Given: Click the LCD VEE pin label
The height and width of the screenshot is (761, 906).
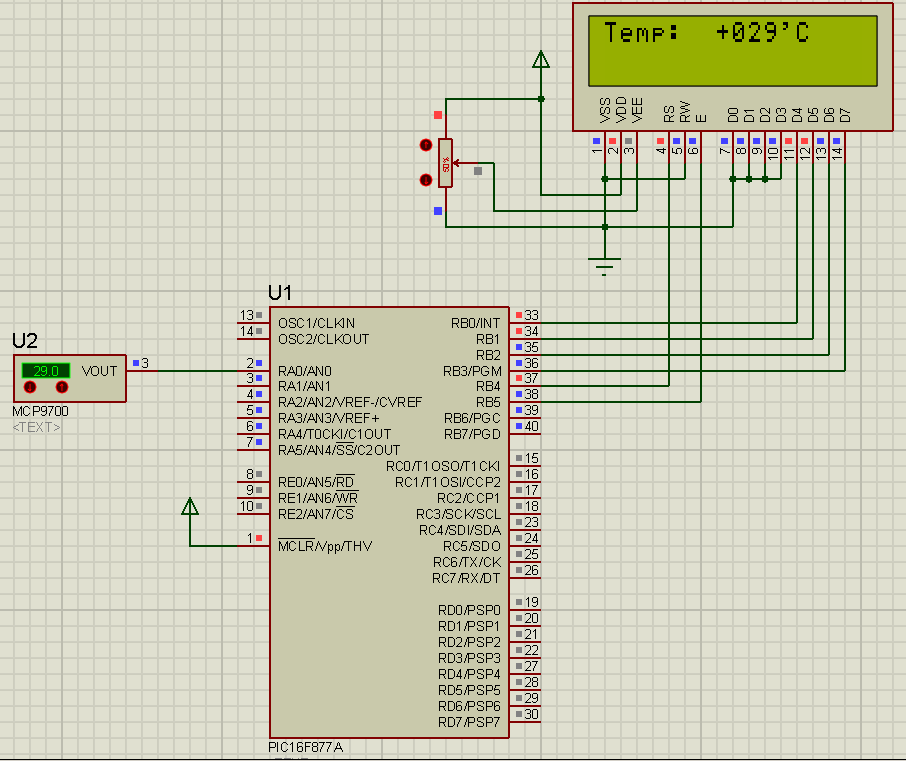Looking at the screenshot, I should (x=637, y=110).
